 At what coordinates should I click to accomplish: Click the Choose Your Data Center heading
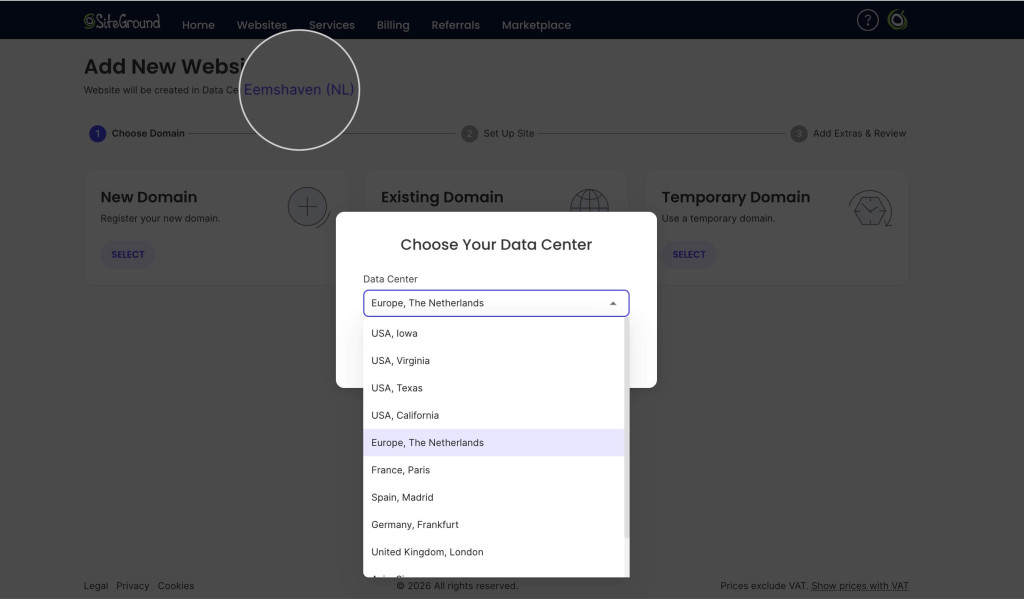coord(496,244)
